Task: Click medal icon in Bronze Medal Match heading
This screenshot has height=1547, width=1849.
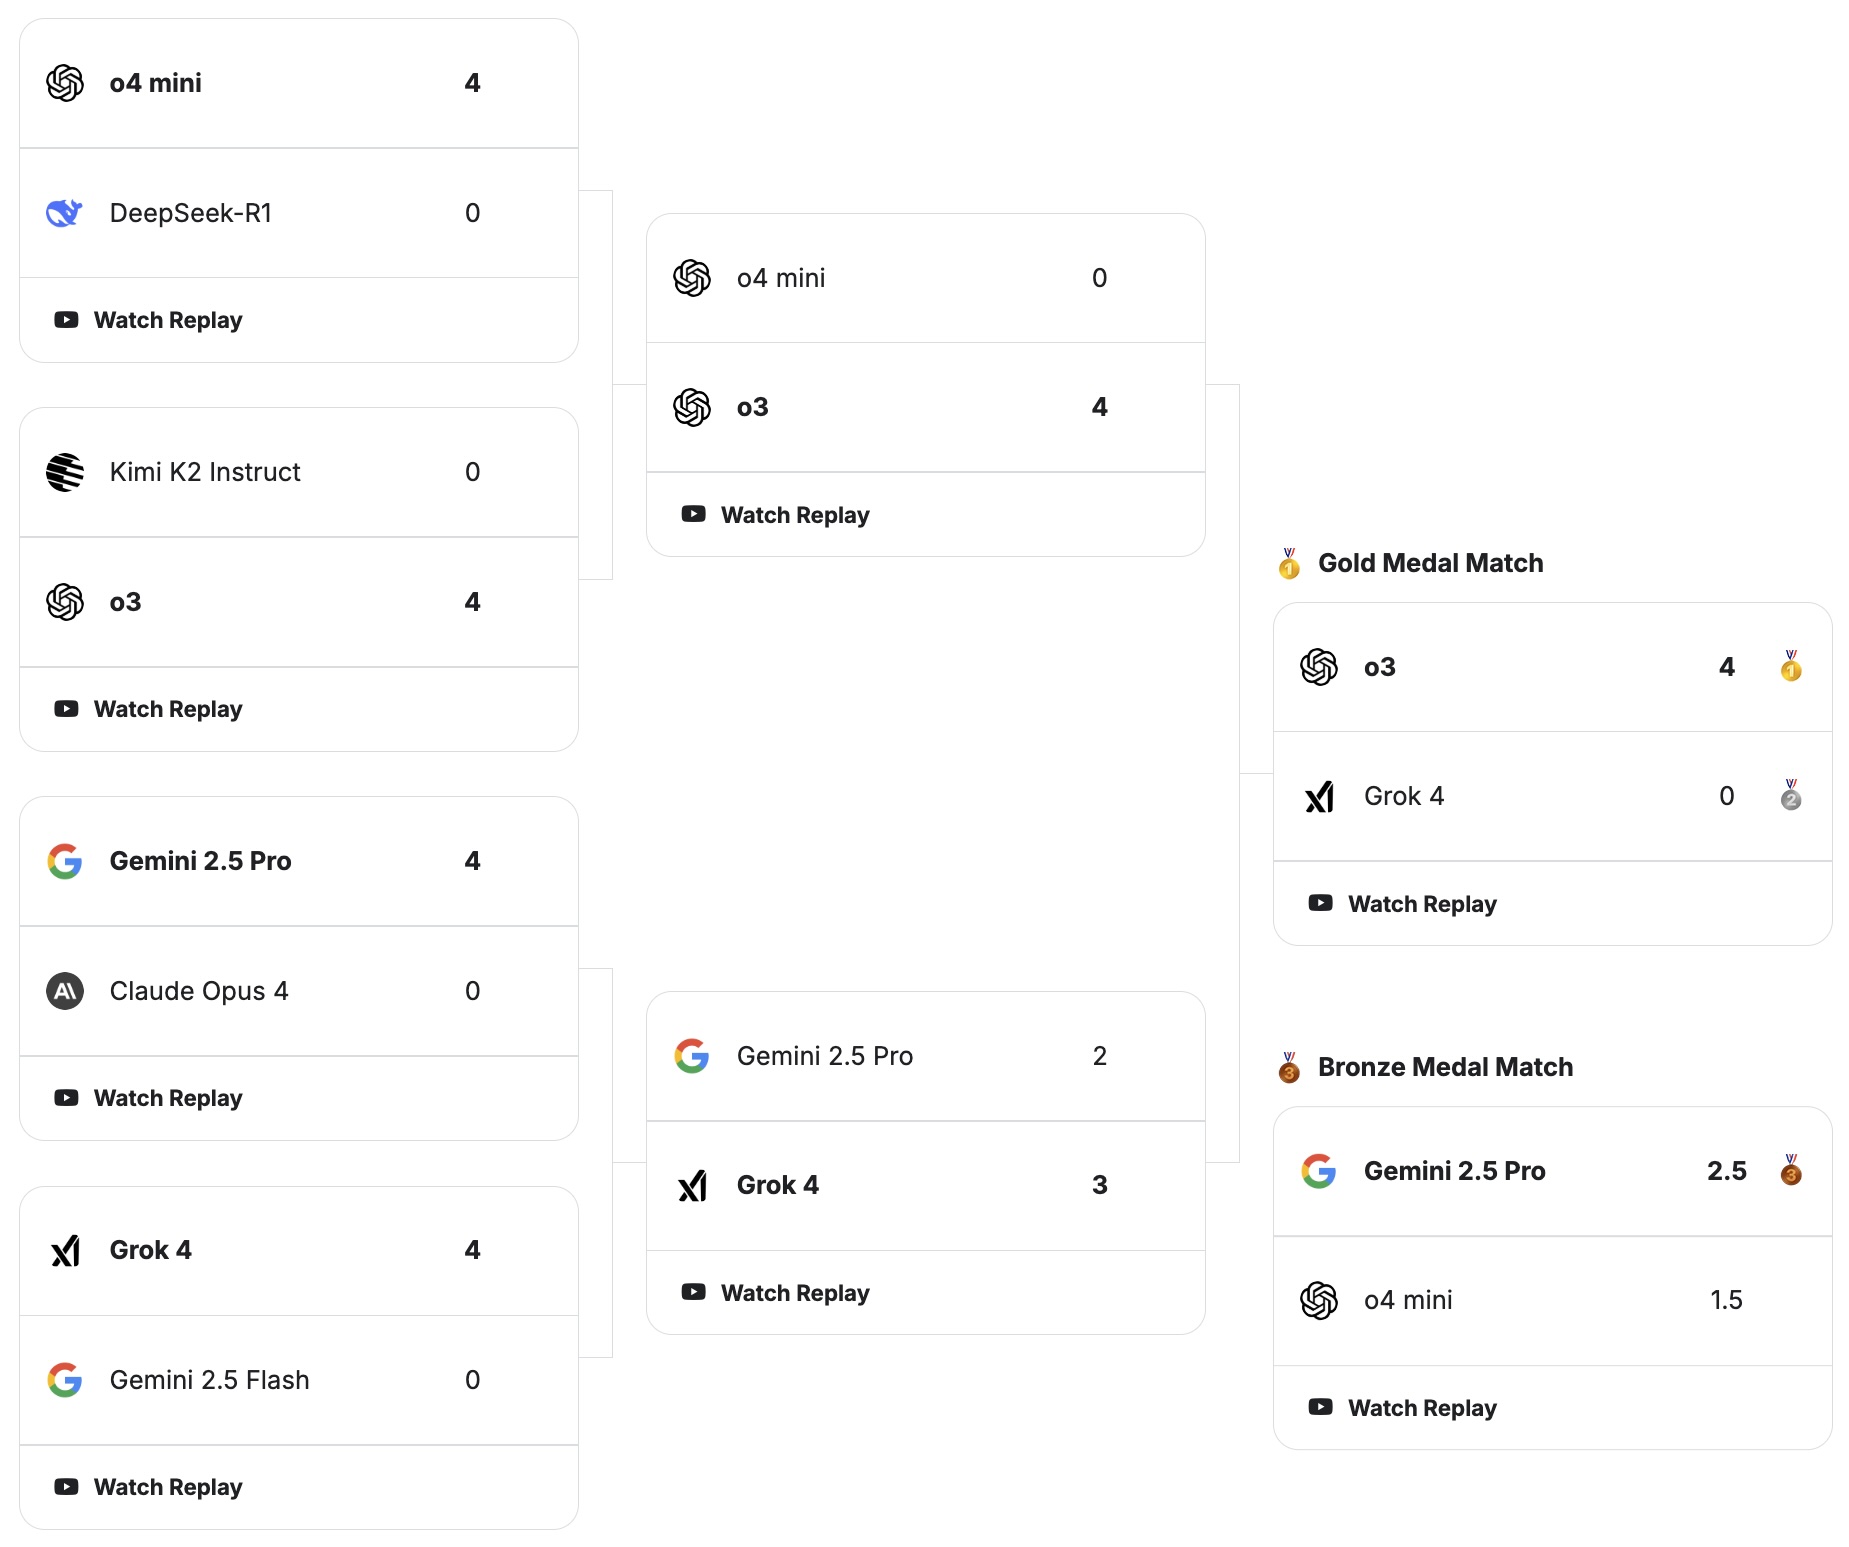Action: (x=1289, y=1067)
